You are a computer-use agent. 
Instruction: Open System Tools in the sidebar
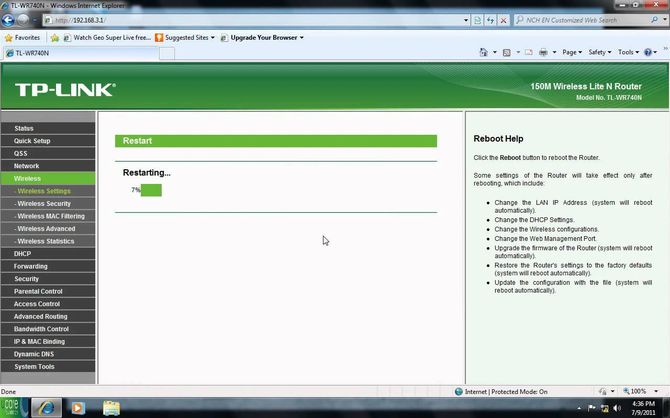click(x=48, y=366)
